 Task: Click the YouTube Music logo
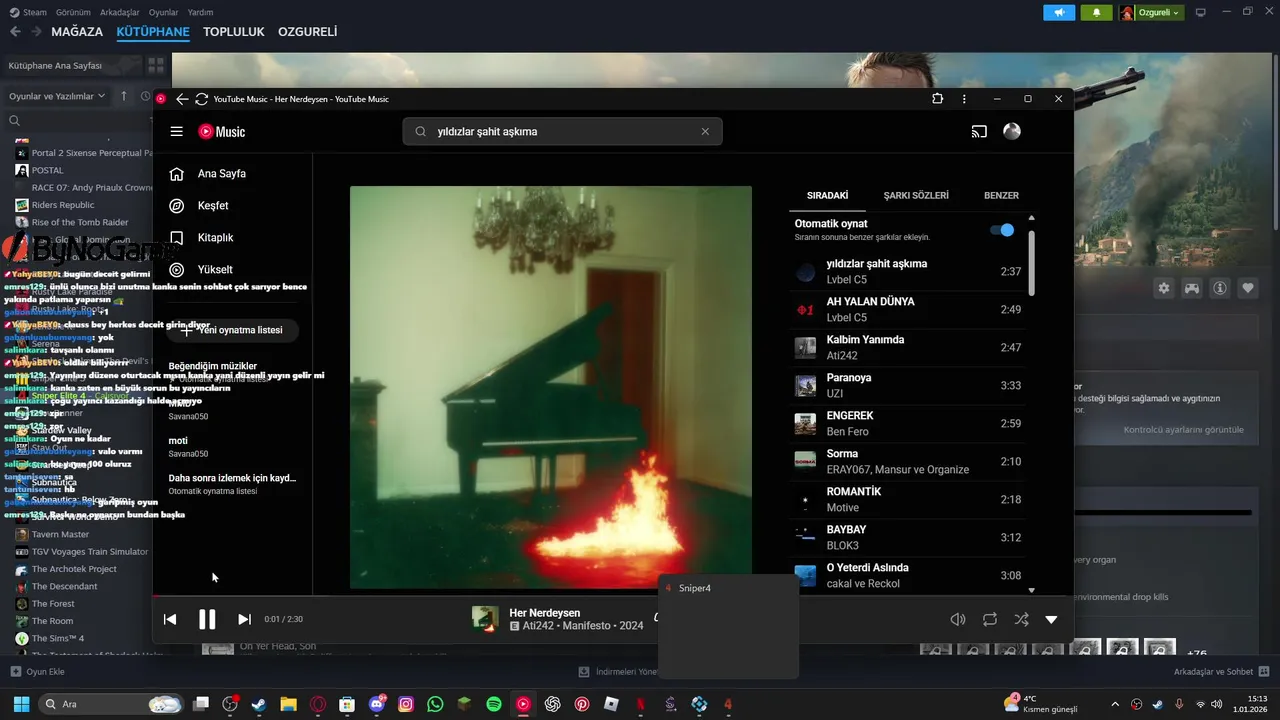[221, 131]
